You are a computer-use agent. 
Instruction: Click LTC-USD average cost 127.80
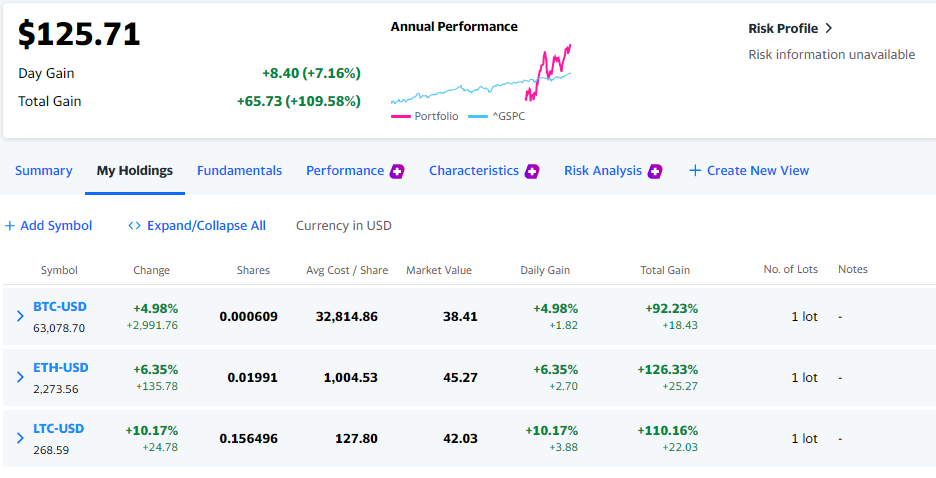pyautogui.click(x=358, y=439)
